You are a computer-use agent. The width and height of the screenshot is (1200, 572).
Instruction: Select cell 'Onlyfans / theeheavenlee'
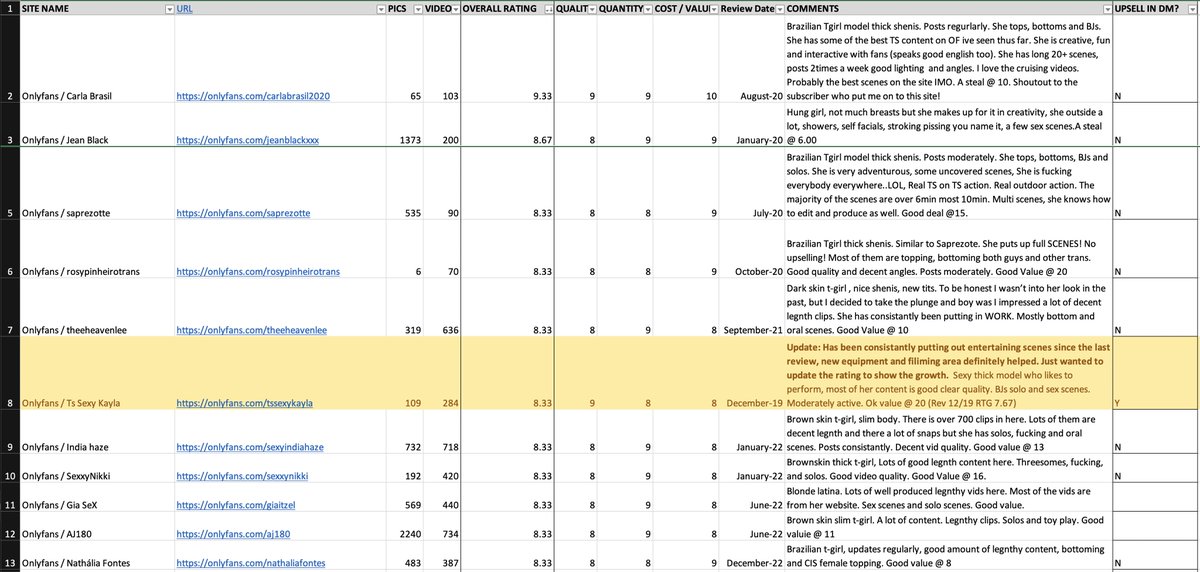[97, 308]
